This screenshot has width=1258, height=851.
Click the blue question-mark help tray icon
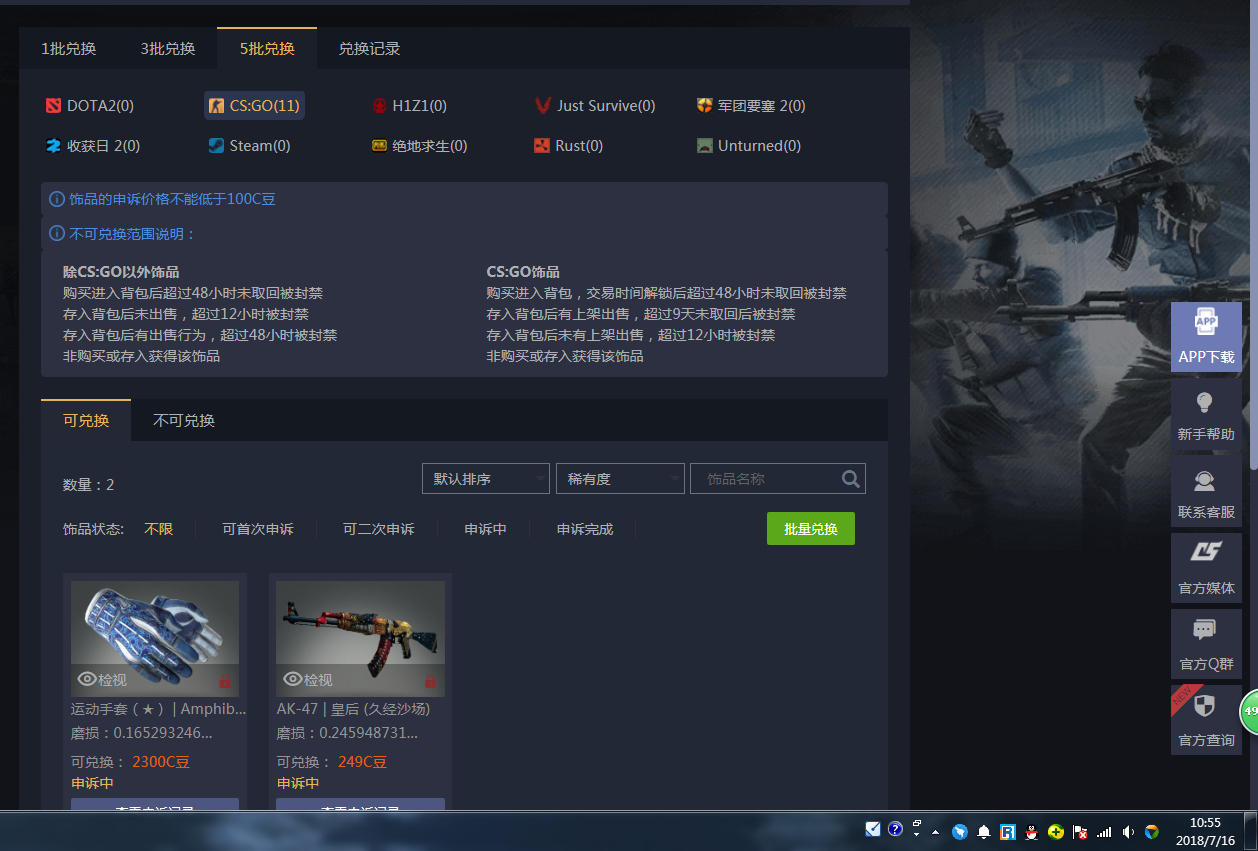pos(895,829)
